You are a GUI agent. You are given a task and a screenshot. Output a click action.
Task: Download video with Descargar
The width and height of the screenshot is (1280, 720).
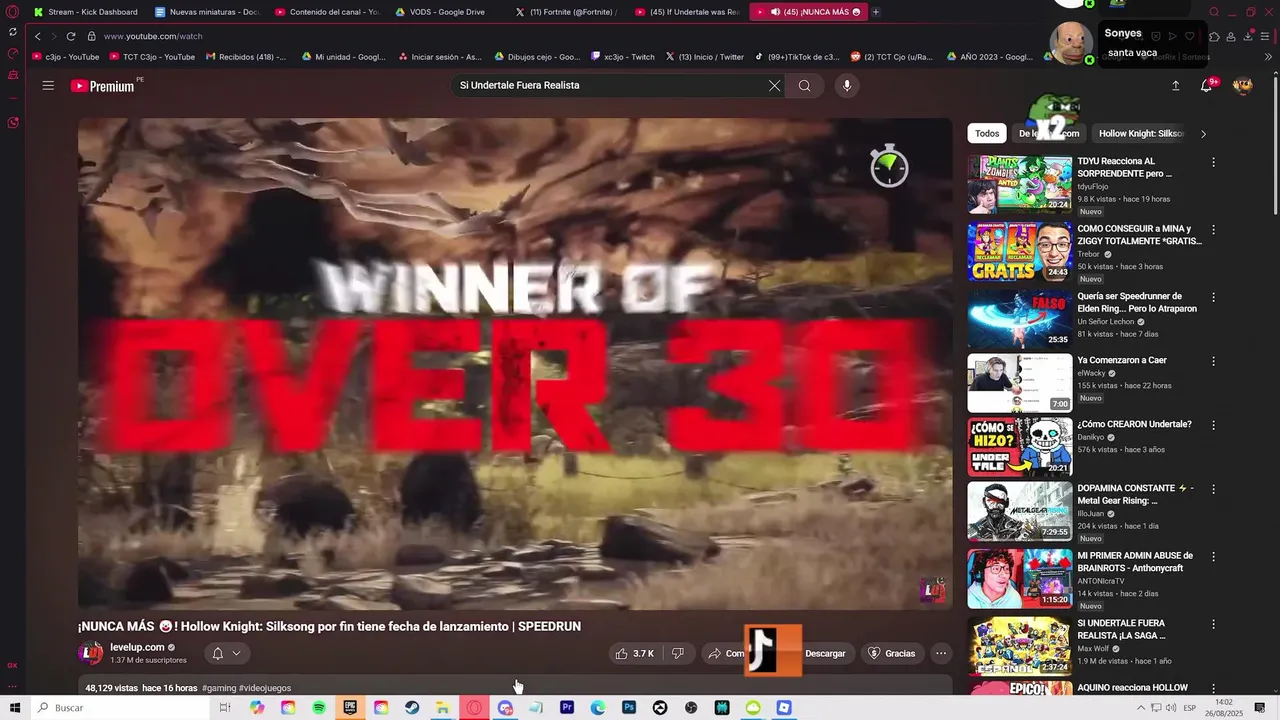pyautogui.click(x=825, y=653)
